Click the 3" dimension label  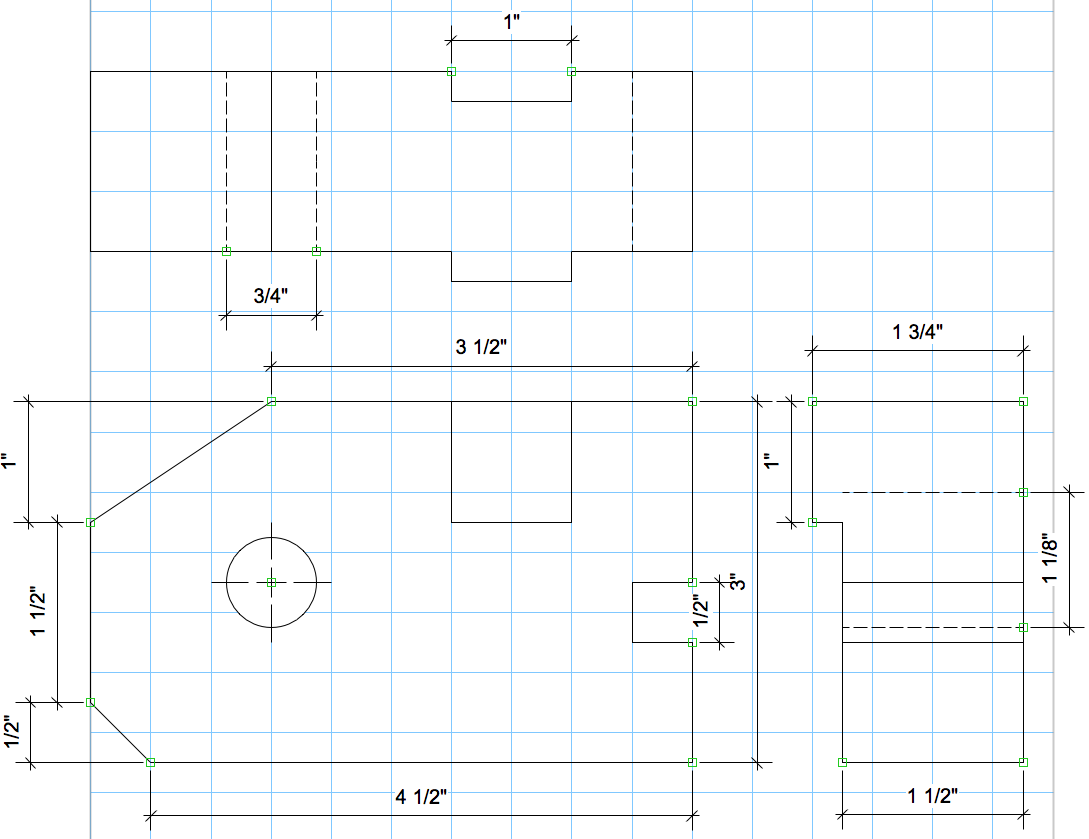[739, 583]
